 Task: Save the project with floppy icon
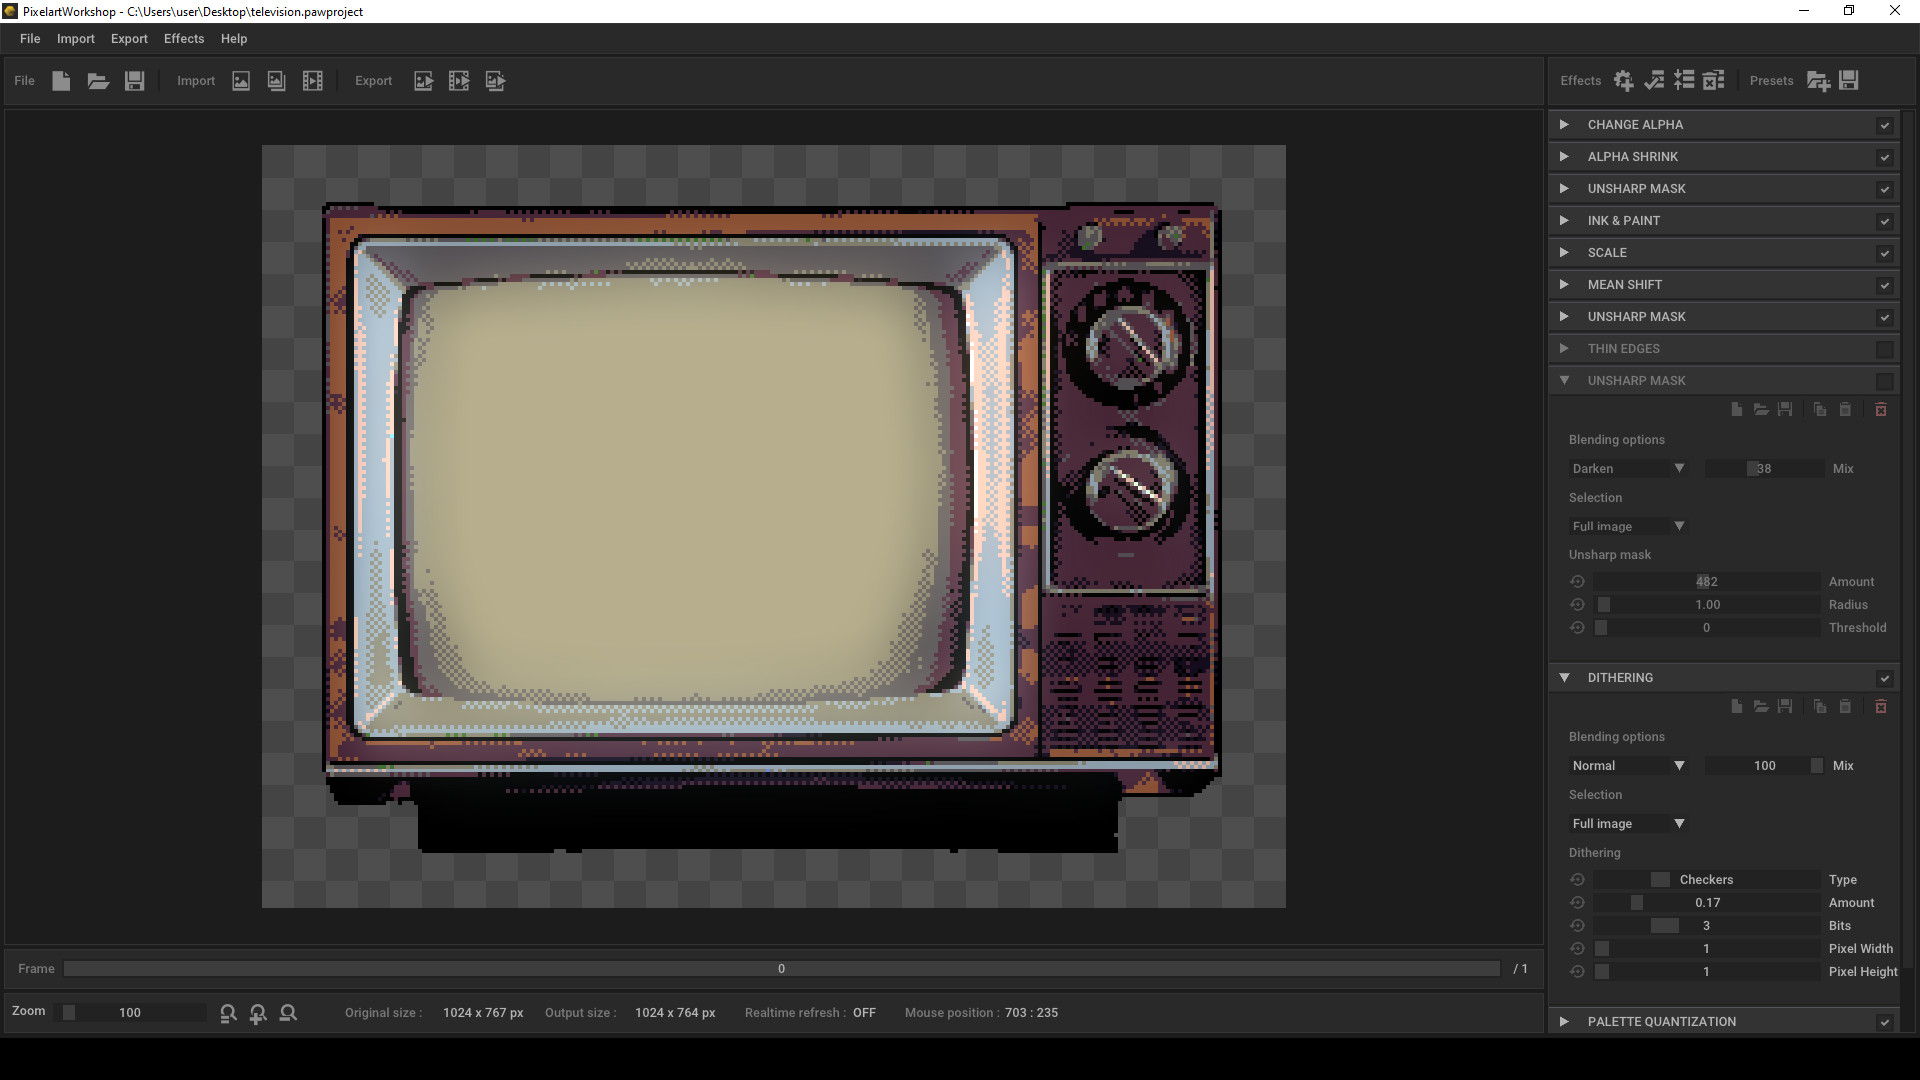click(134, 81)
